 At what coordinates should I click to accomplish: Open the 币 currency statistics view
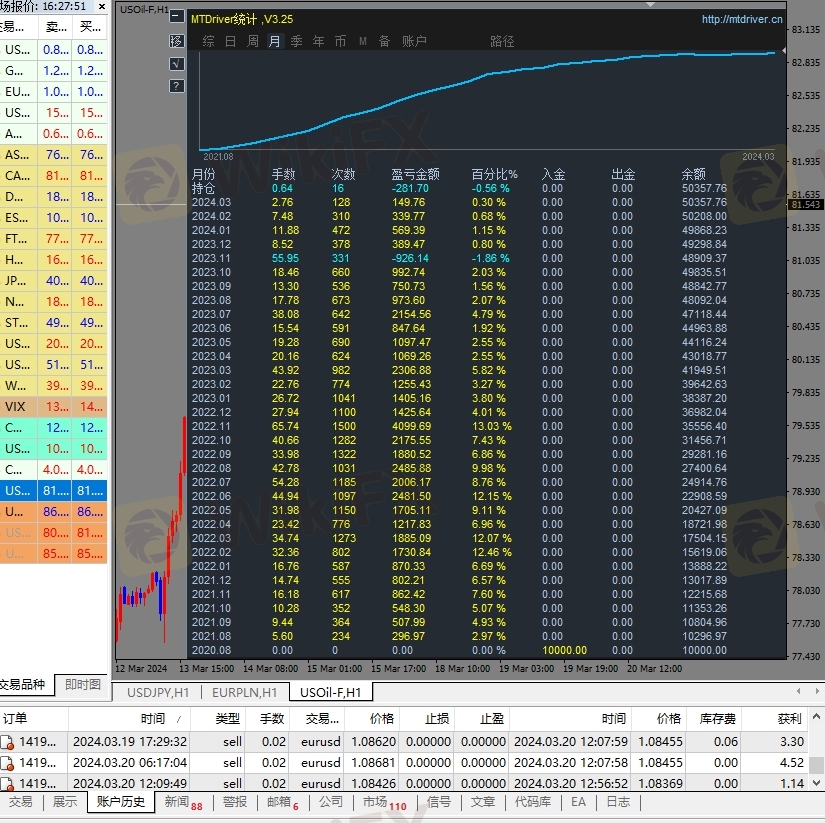pos(340,41)
